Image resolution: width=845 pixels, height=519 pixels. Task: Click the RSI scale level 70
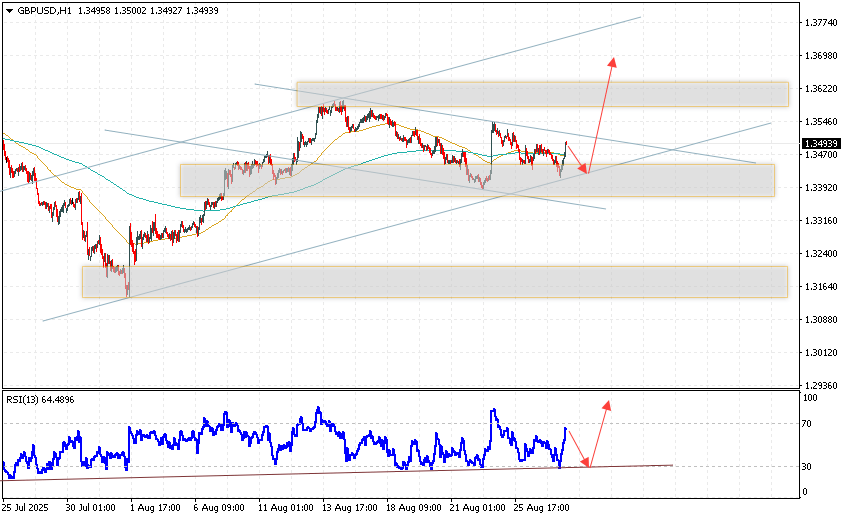pos(807,424)
